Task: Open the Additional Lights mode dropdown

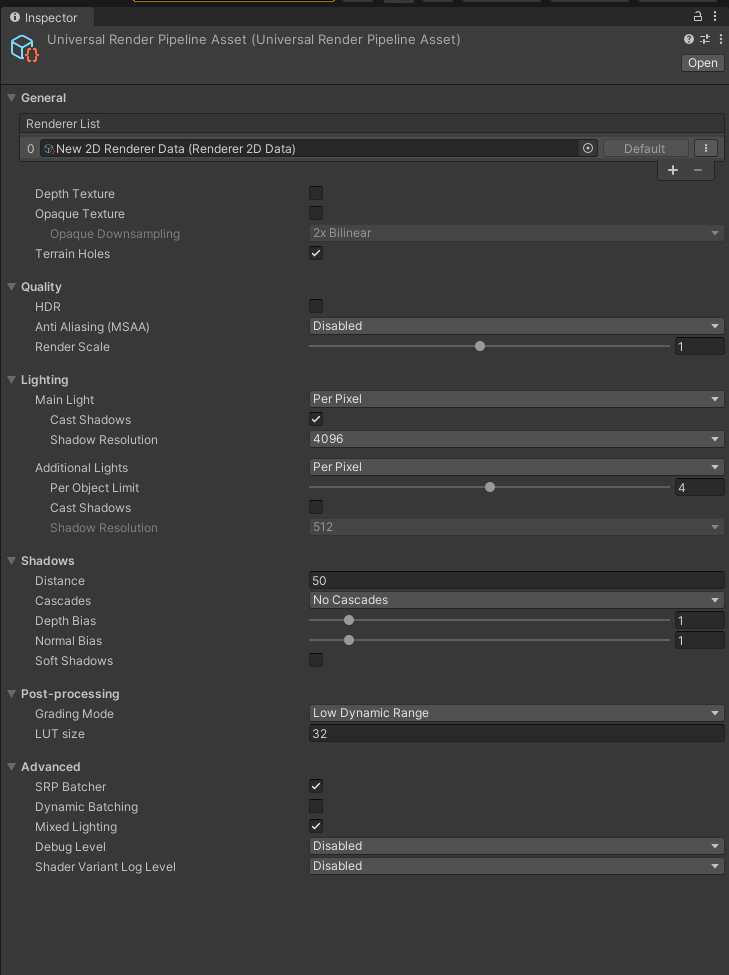Action: (516, 467)
